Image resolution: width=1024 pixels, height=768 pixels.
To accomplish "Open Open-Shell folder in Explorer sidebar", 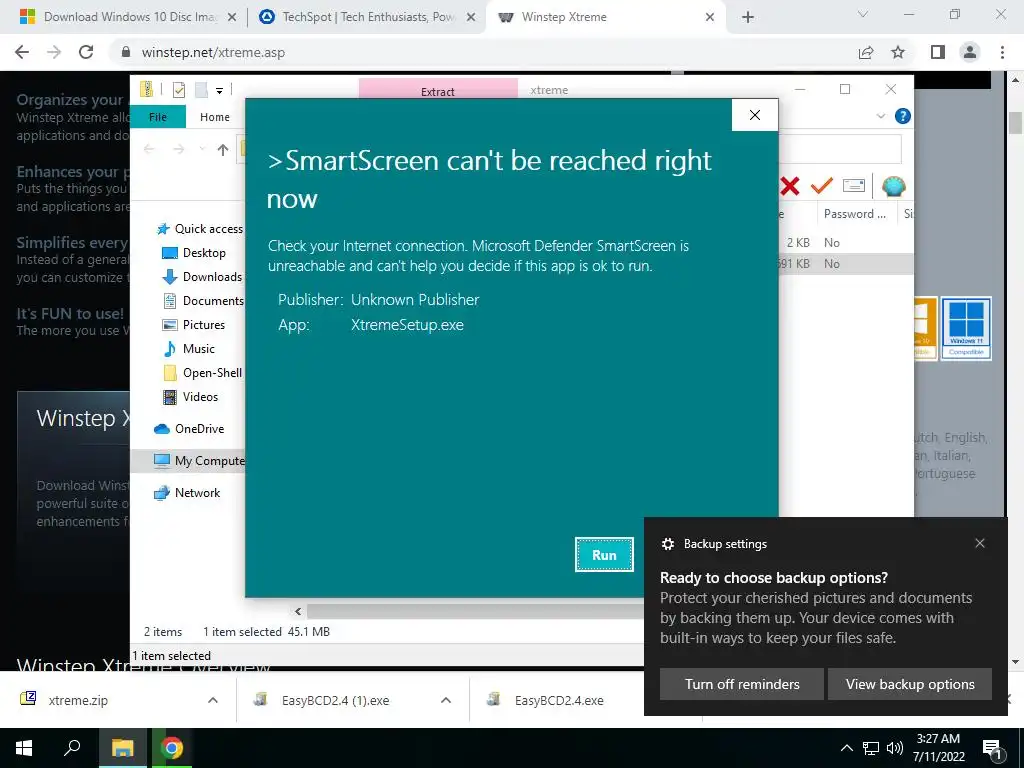I will coord(202,373).
